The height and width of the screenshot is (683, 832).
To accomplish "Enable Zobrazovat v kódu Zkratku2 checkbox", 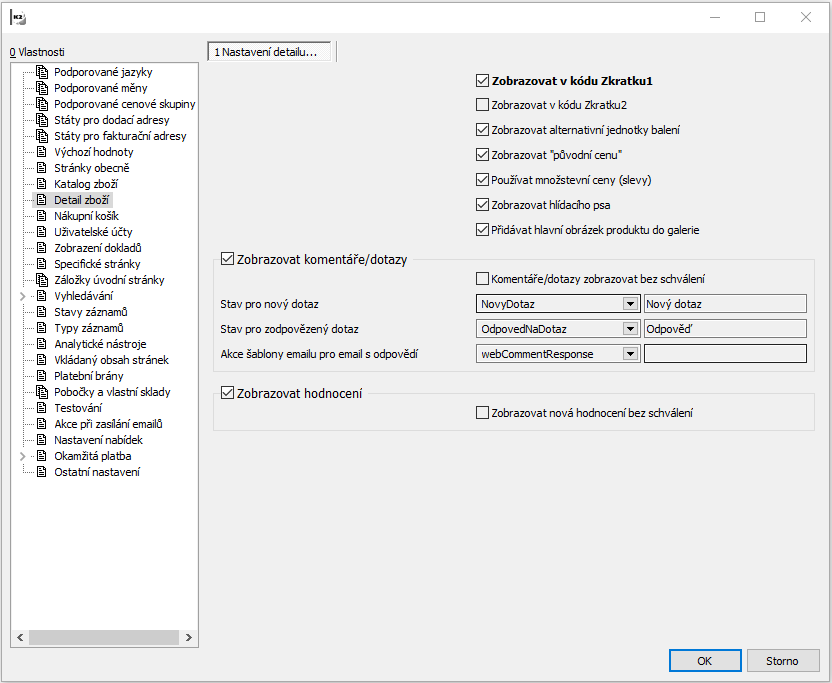I will tap(482, 105).
